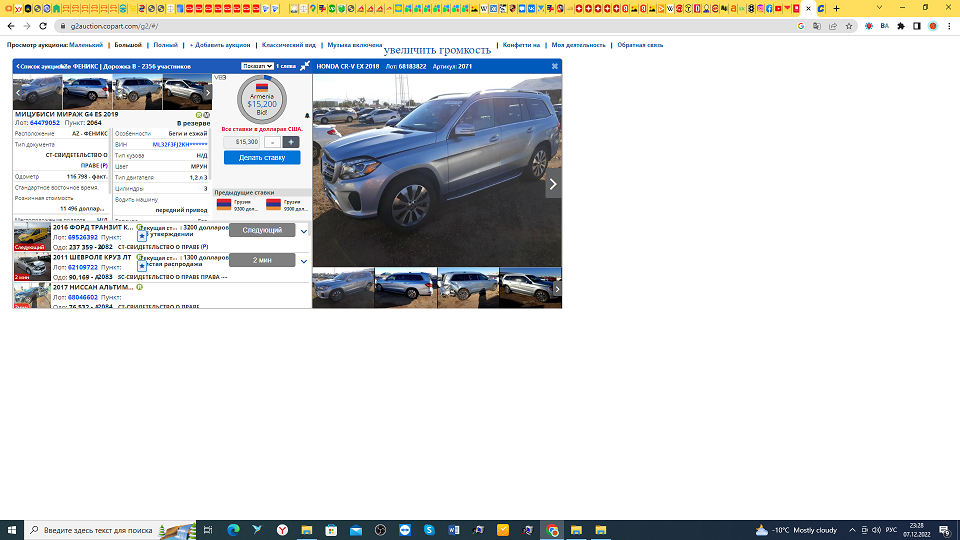Open 2016 Ford Transit yellow van thumbnail

(x=32, y=236)
